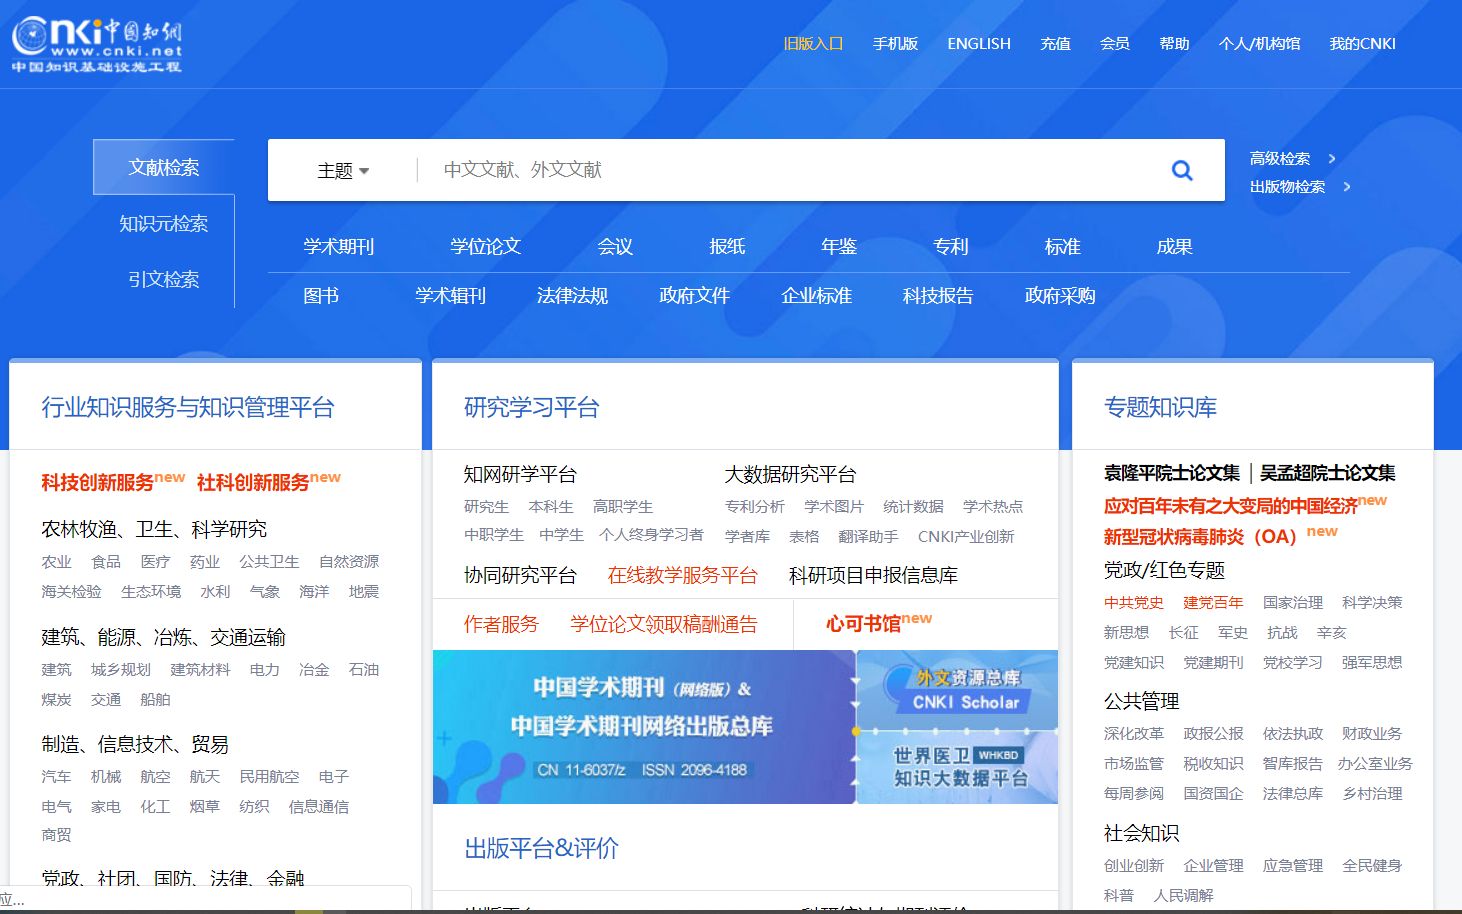Select the 年鉴 database

pos(839,246)
